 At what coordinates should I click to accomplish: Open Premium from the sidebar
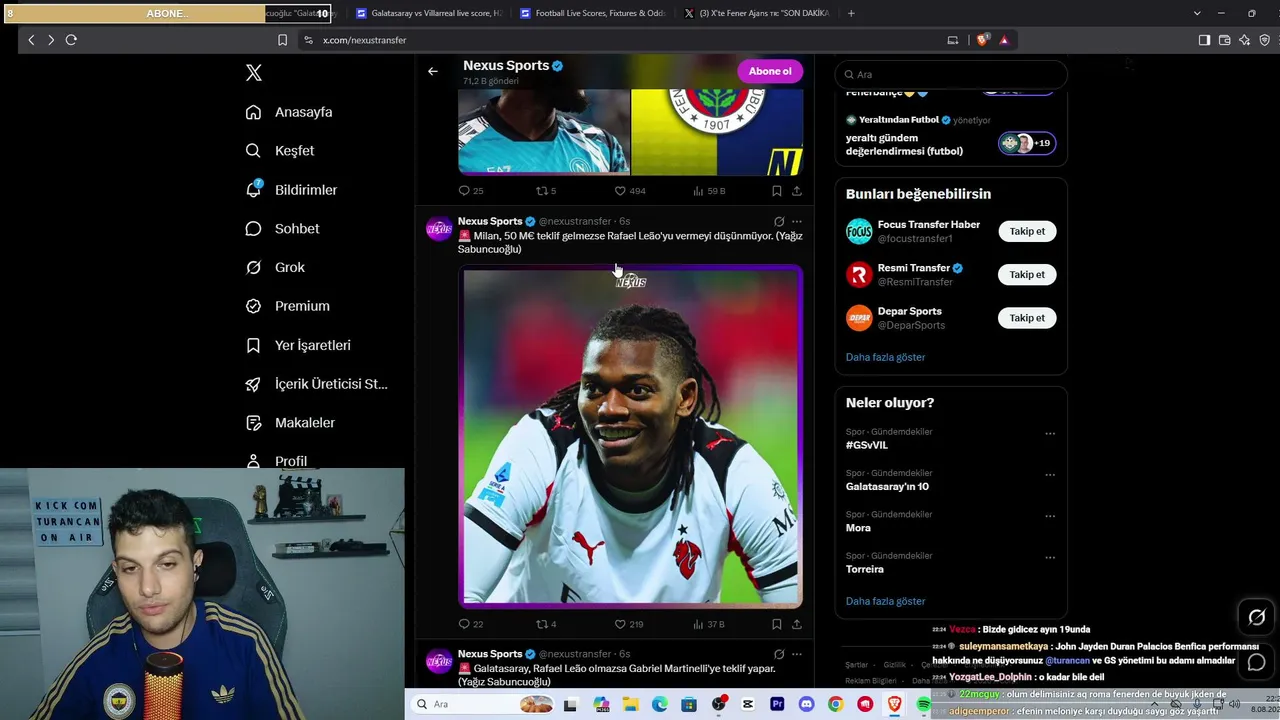click(287, 306)
